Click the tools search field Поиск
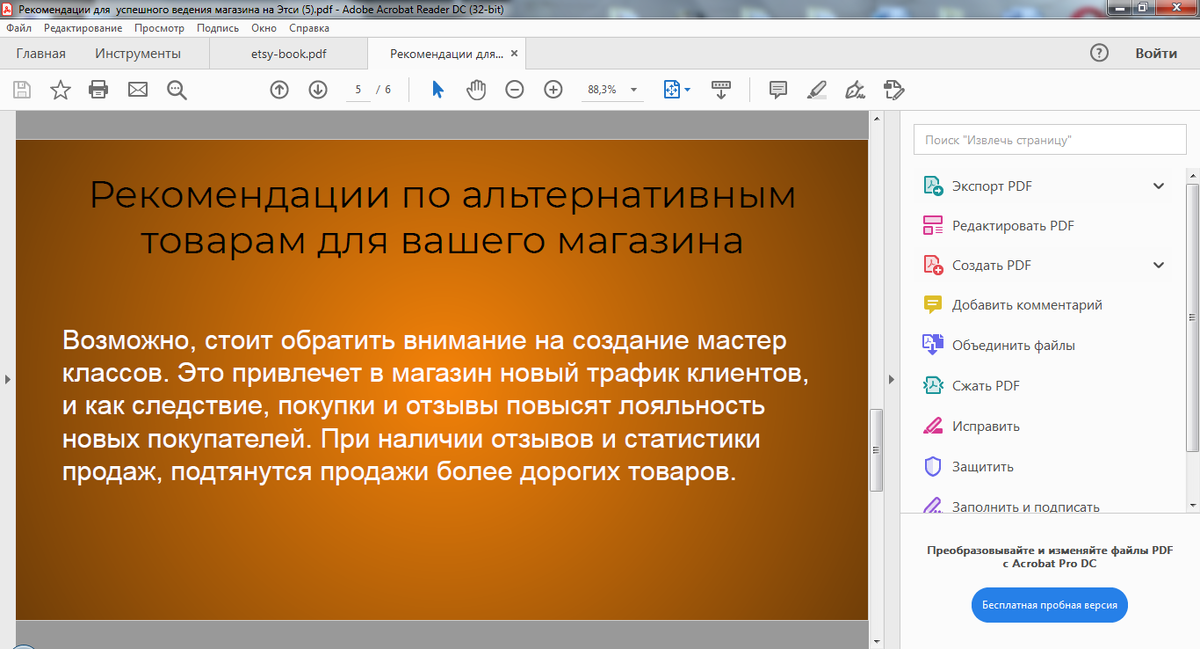1200x649 pixels. pyautogui.click(x=1050, y=140)
